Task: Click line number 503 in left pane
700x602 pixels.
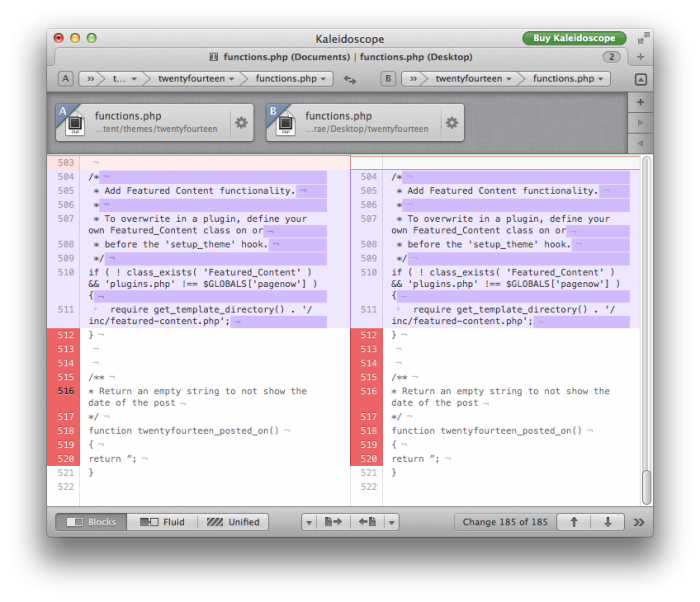Action: point(66,163)
